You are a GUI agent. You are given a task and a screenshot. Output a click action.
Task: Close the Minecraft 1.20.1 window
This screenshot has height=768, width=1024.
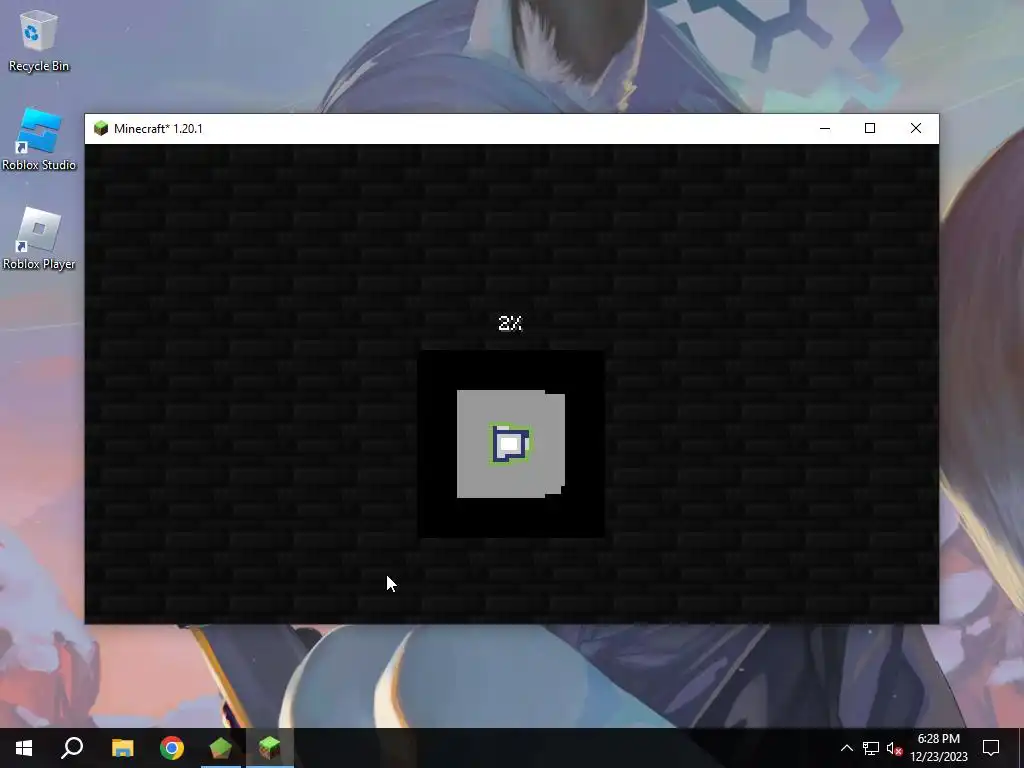click(916, 129)
